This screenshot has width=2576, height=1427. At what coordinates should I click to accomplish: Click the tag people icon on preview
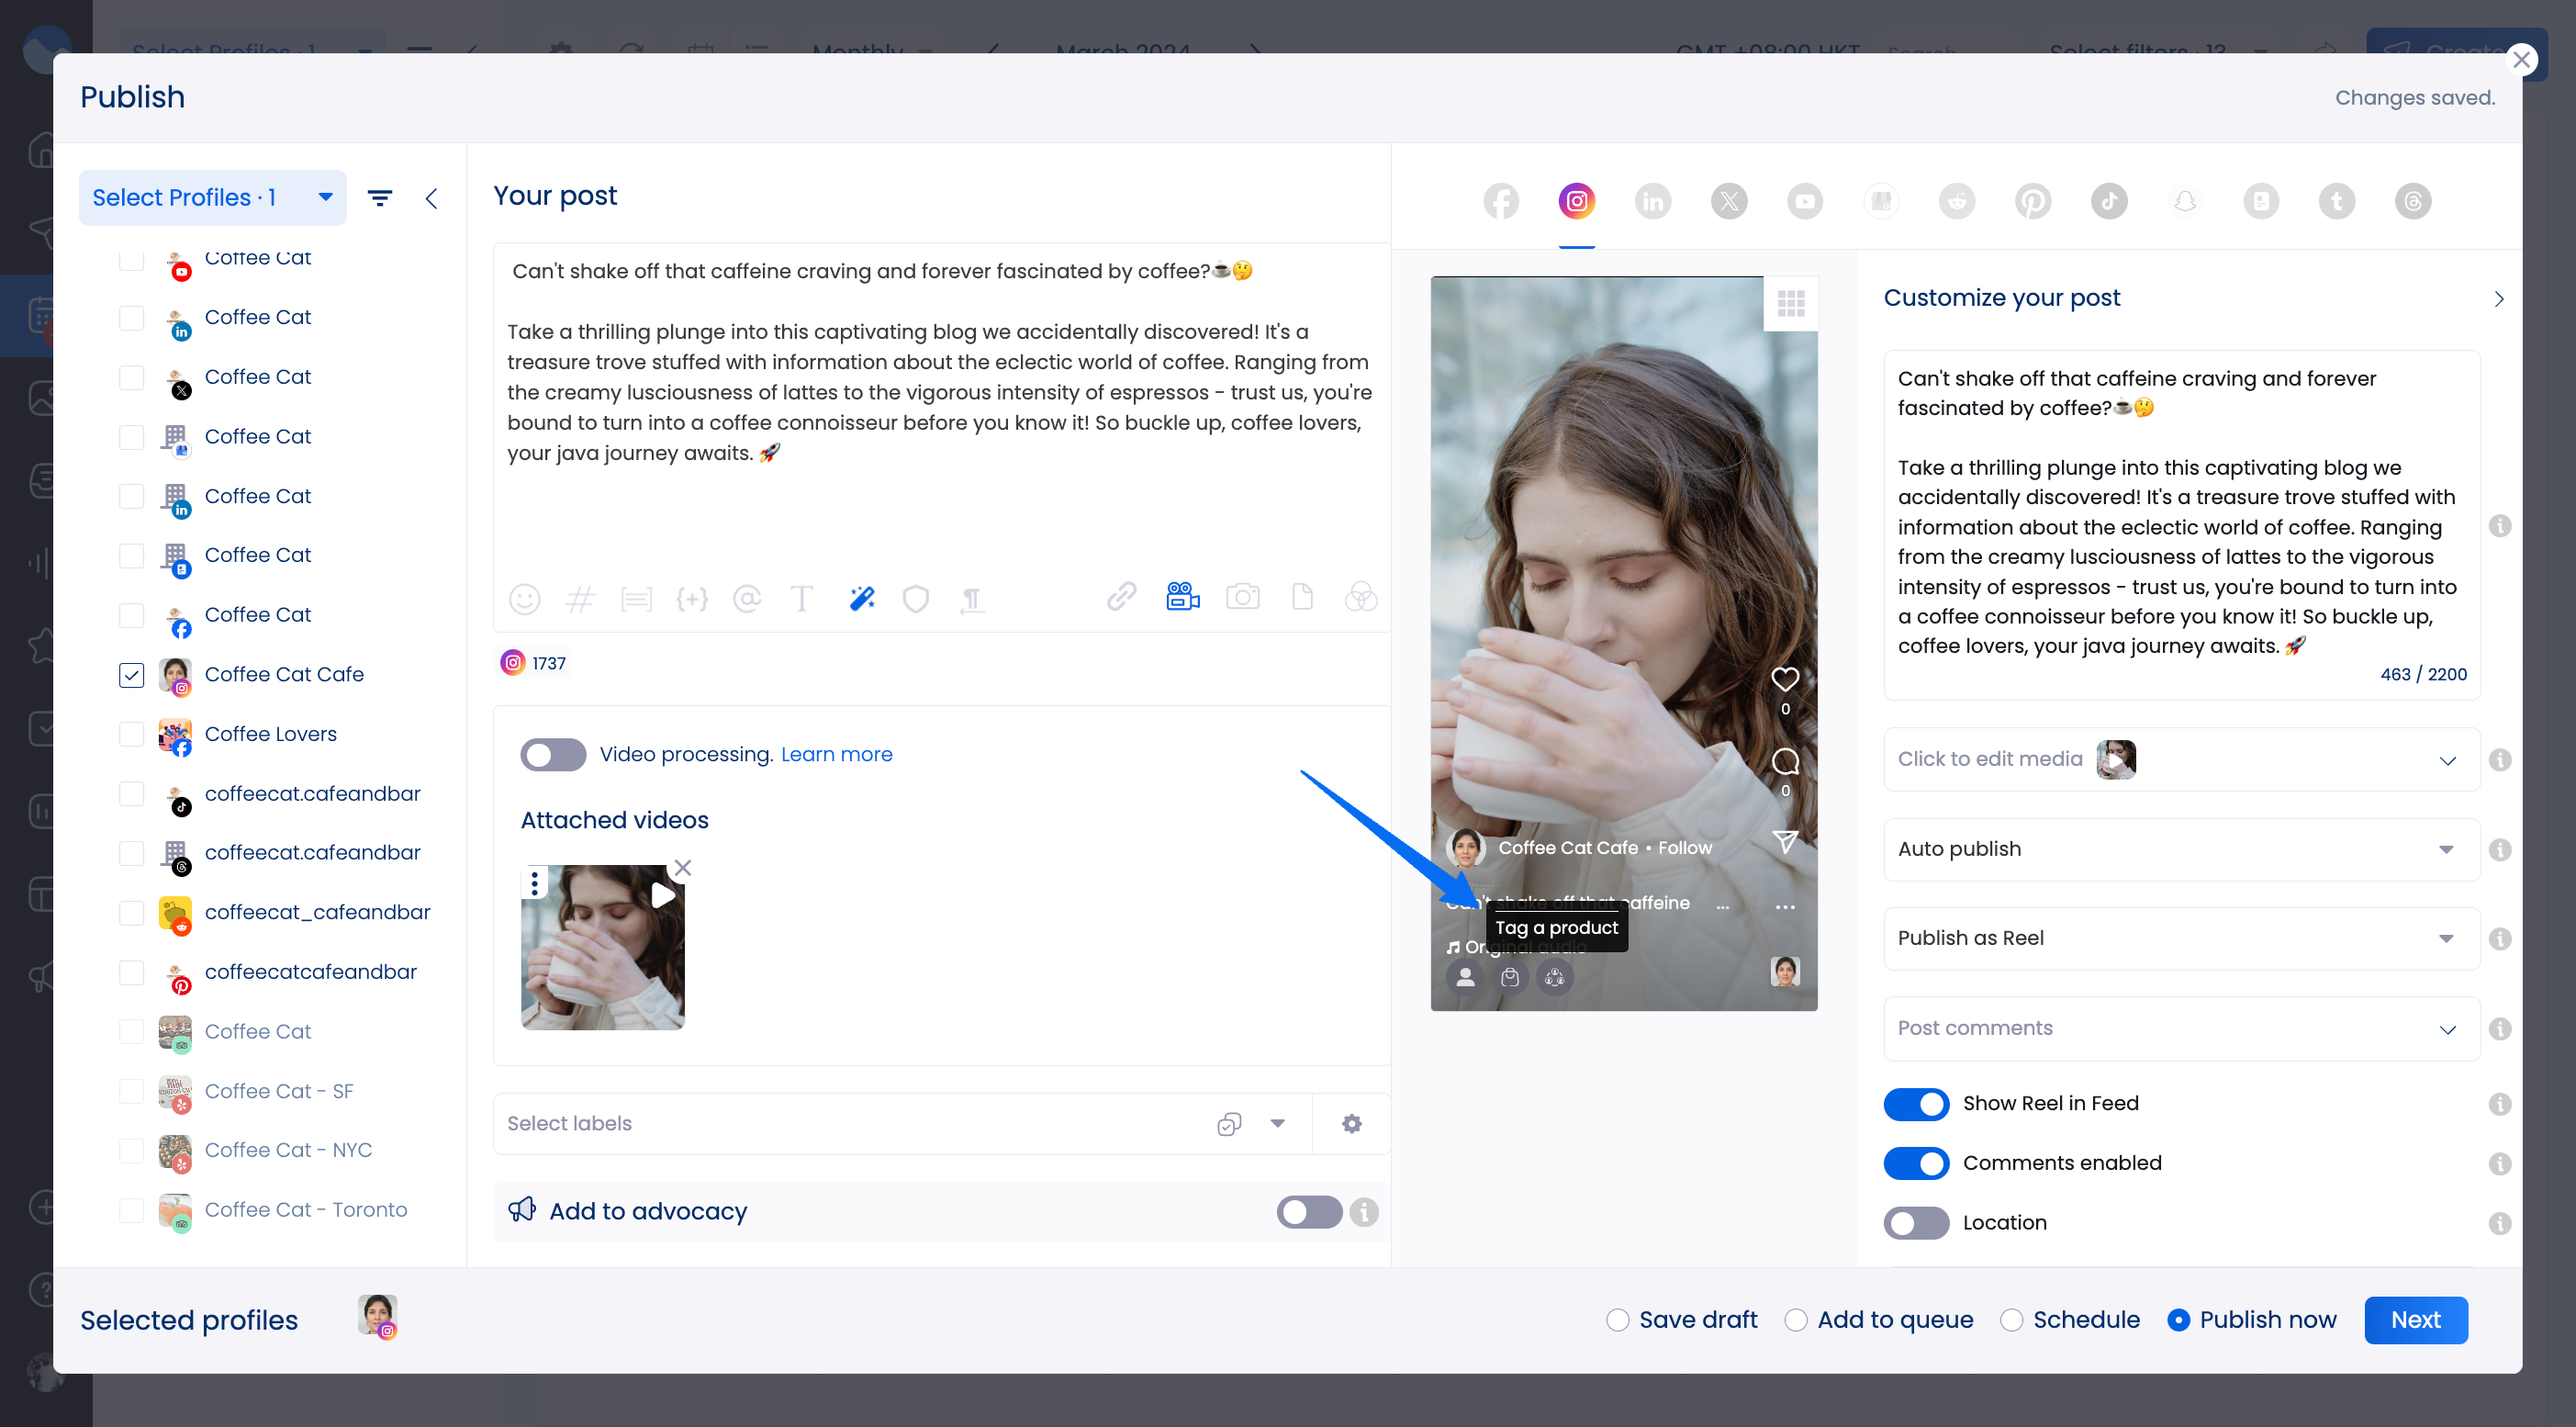(x=1465, y=977)
